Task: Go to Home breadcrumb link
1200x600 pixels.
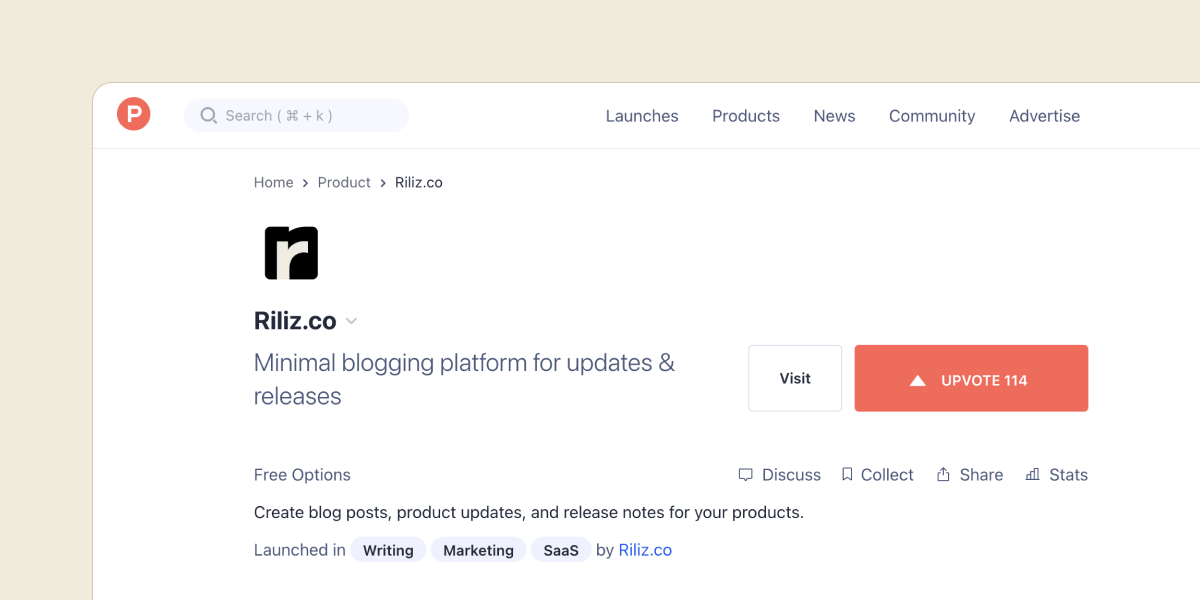Action: [273, 182]
